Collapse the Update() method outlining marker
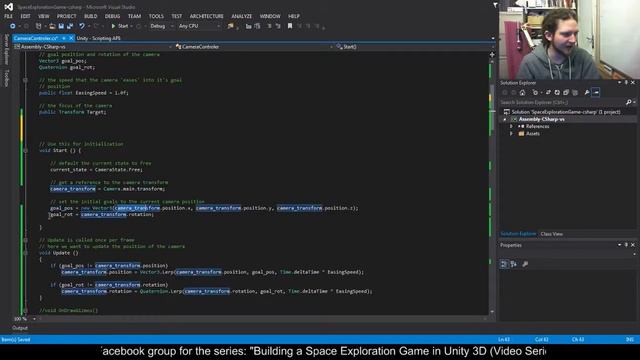The image size is (640, 360). tap(25, 253)
